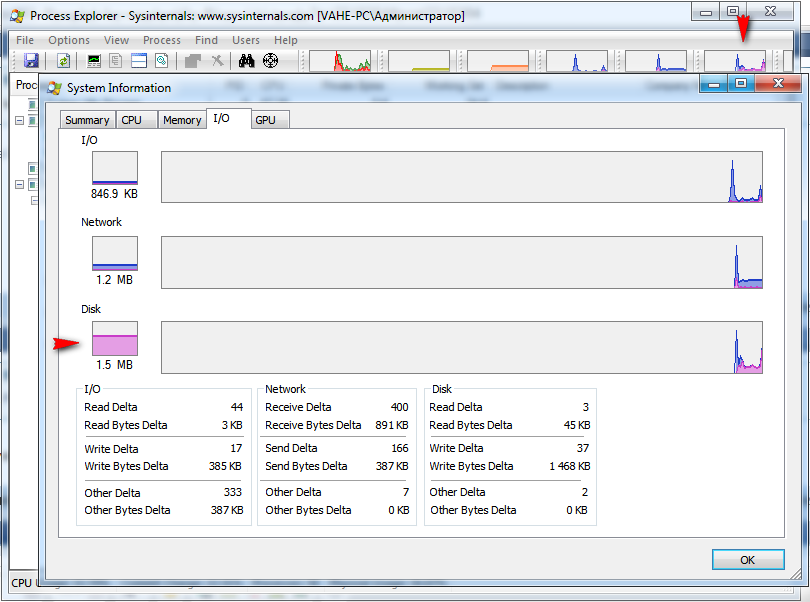Viewport: 810px width, 602px height.
Task: Click the Show Process Tree icon
Action: click(x=116, y=61)
